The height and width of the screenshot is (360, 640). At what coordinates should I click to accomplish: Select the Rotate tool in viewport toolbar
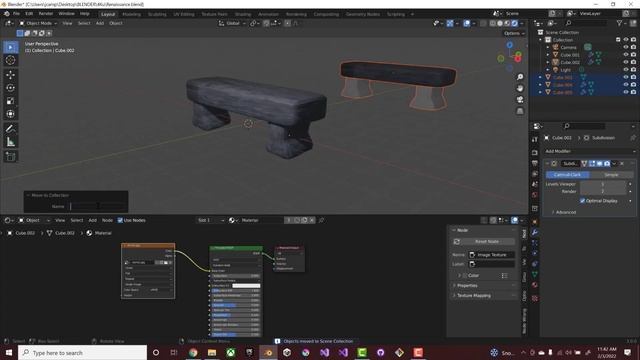11,88
